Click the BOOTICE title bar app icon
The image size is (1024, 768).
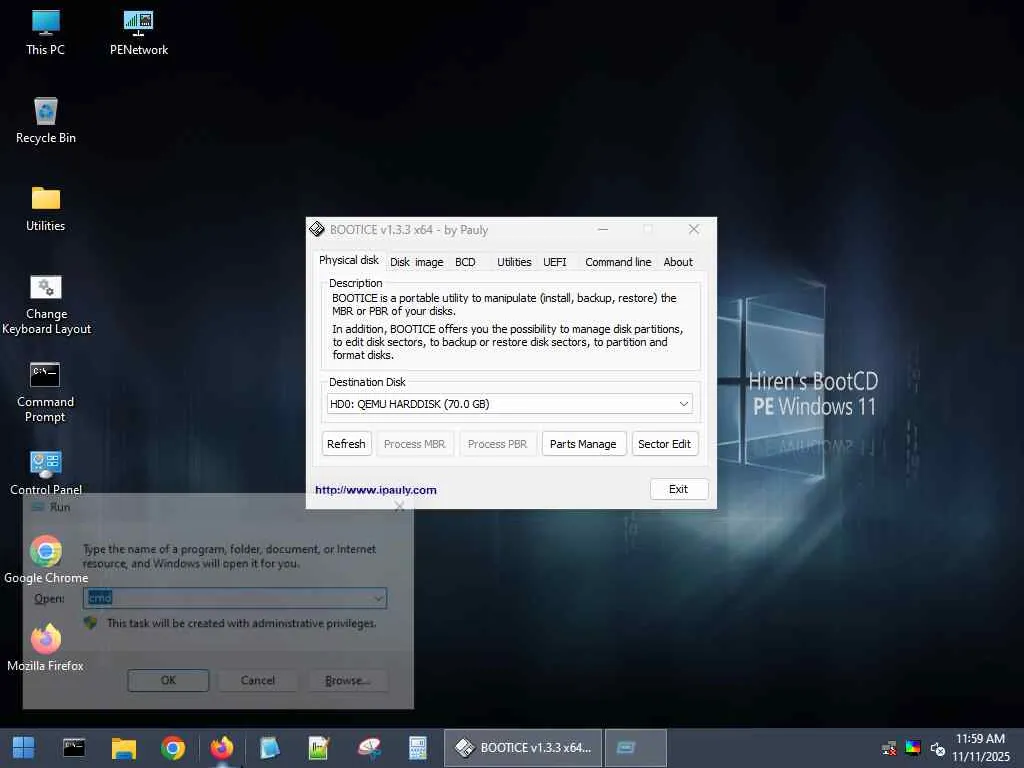click(317, 229)
